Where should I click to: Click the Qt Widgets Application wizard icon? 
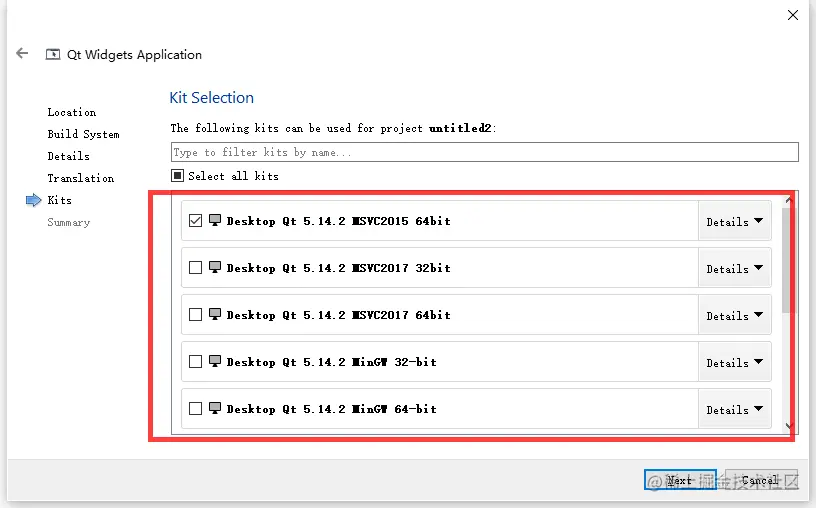pos(53,55)
